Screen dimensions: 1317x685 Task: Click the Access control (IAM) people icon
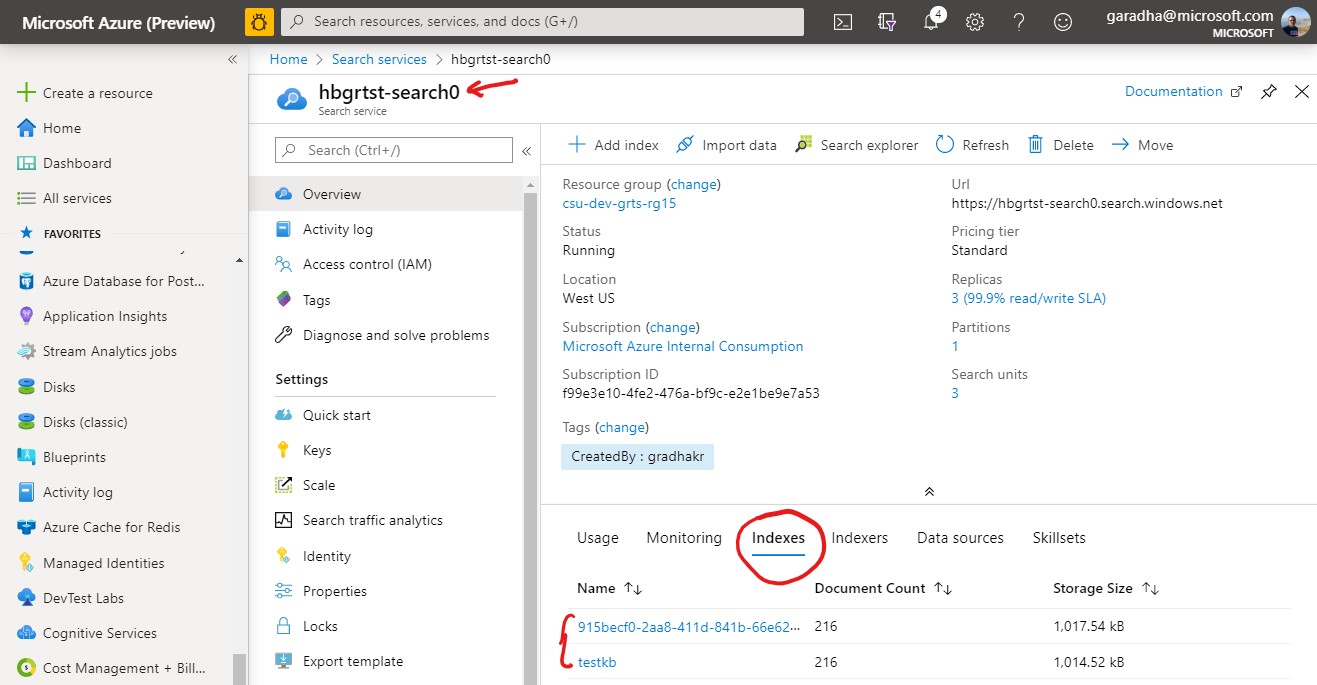click(284, 264)
